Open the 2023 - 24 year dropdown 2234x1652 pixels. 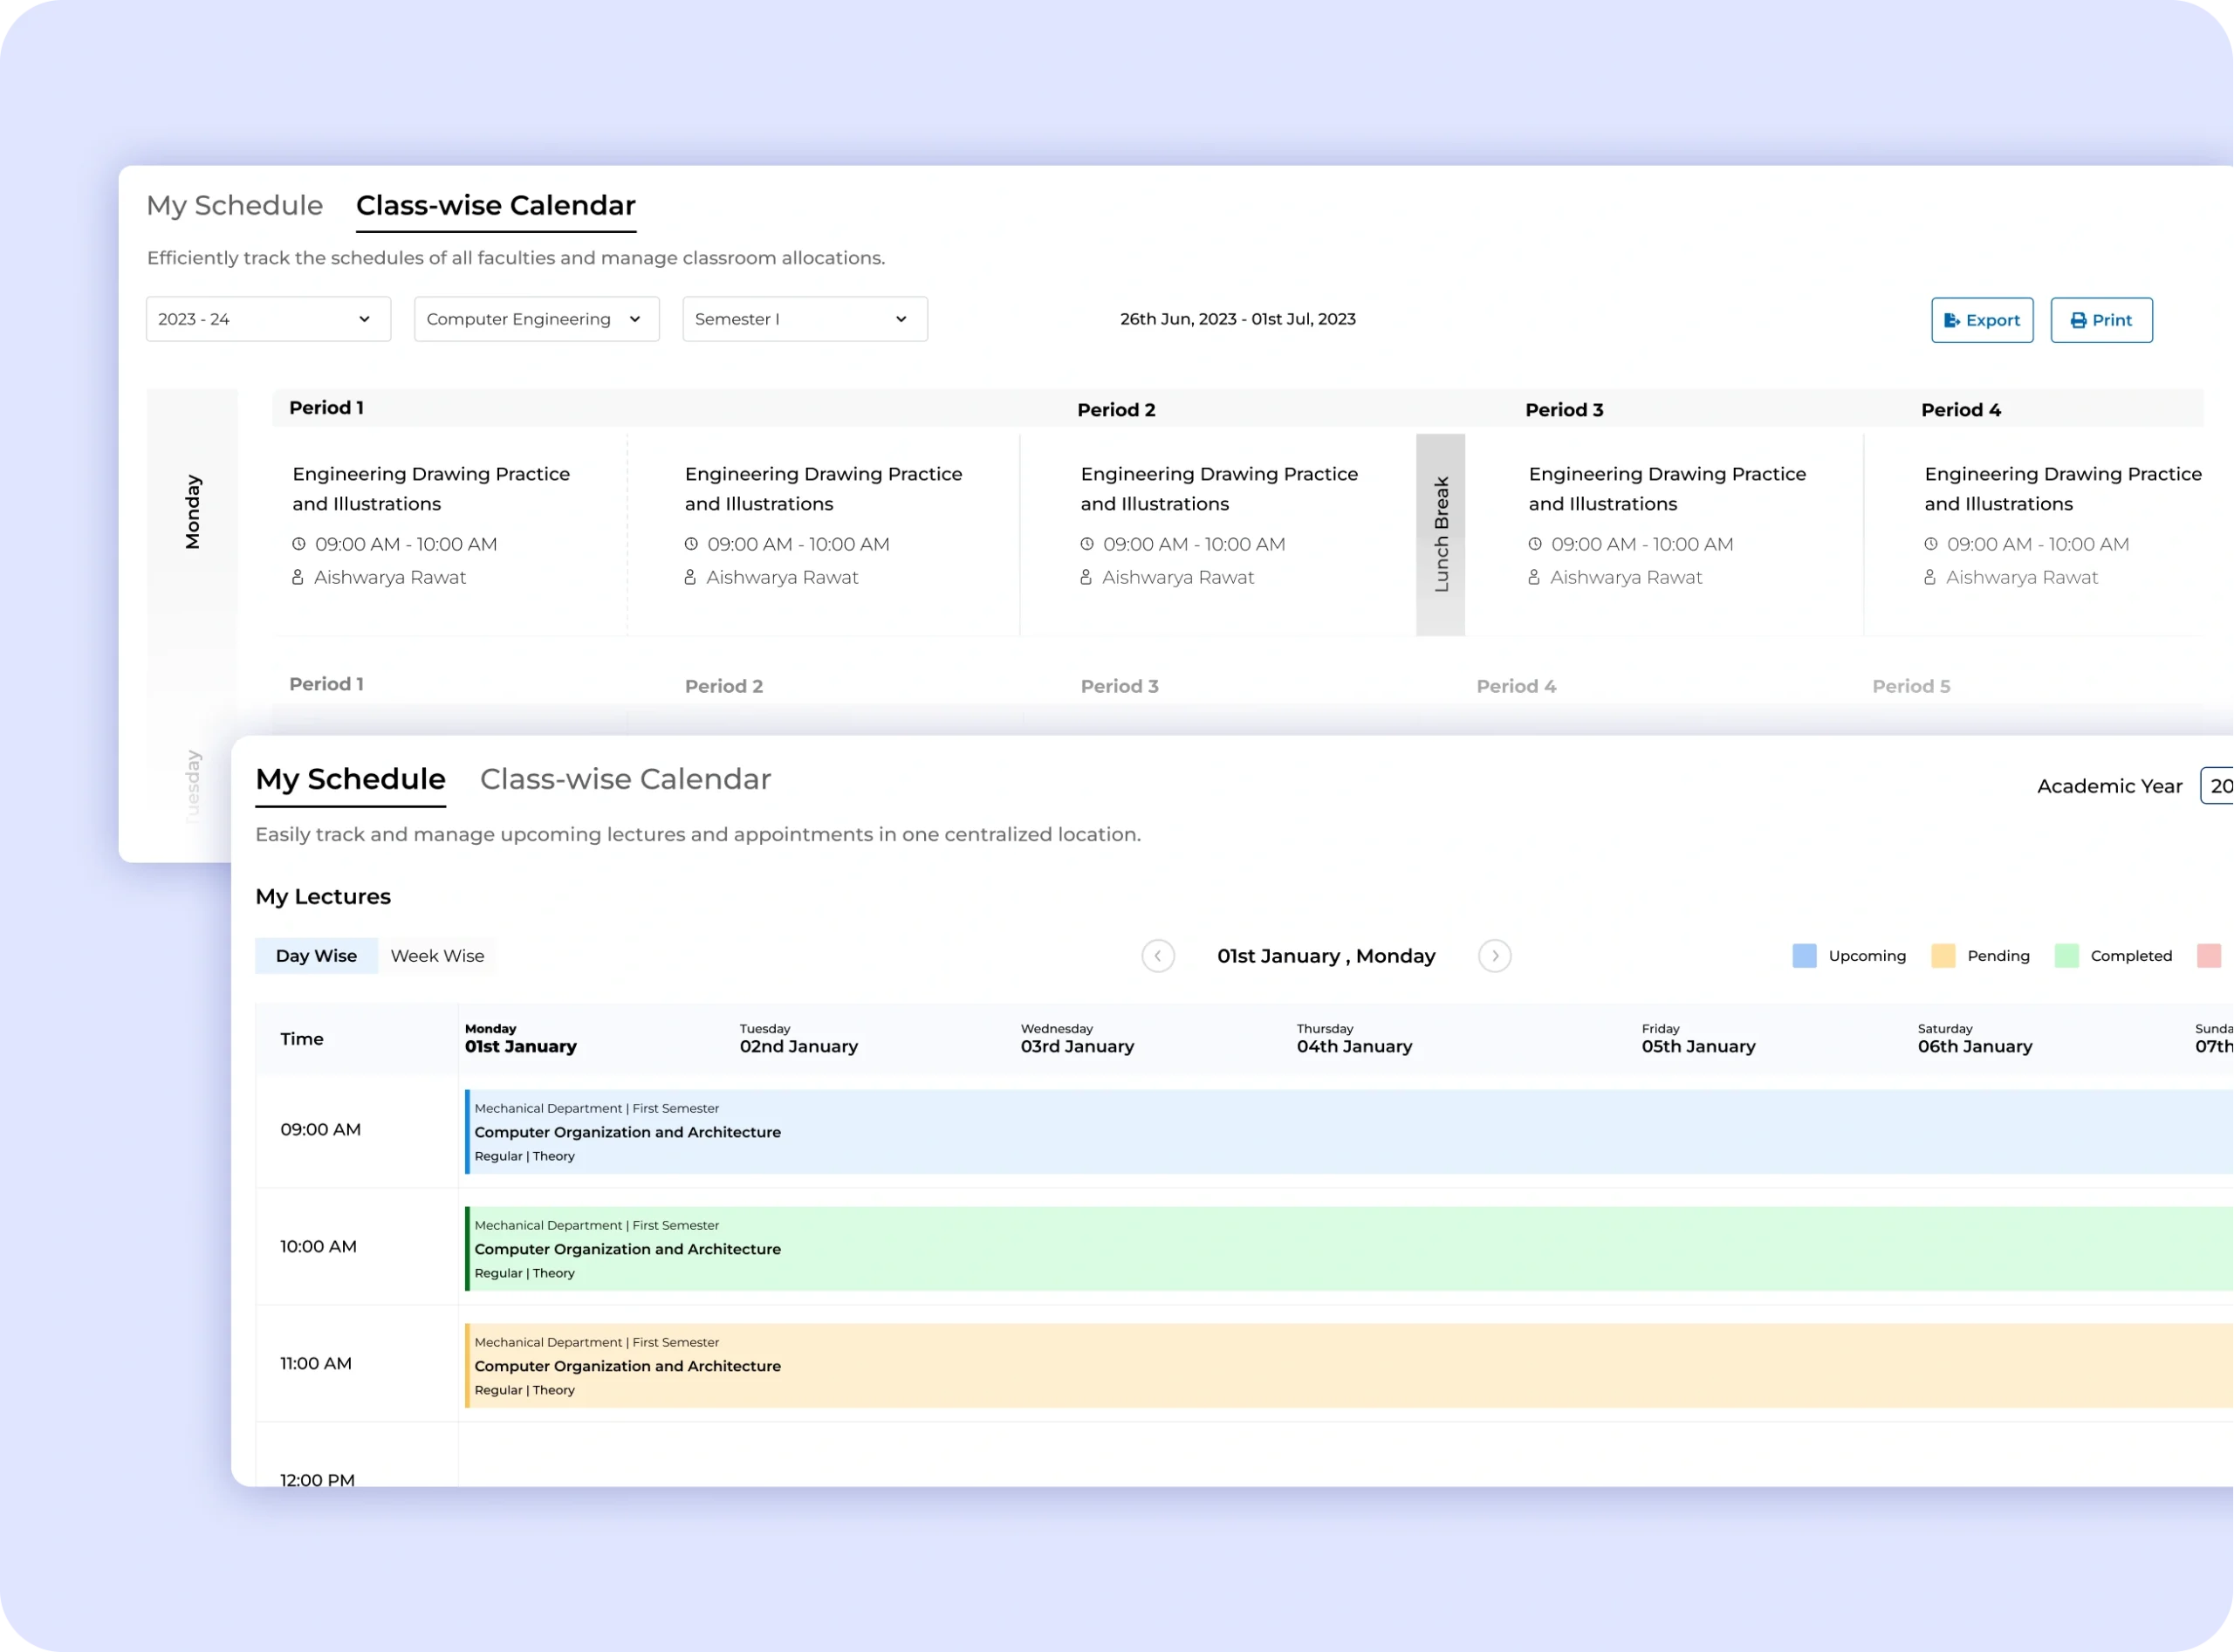point(268,319)
